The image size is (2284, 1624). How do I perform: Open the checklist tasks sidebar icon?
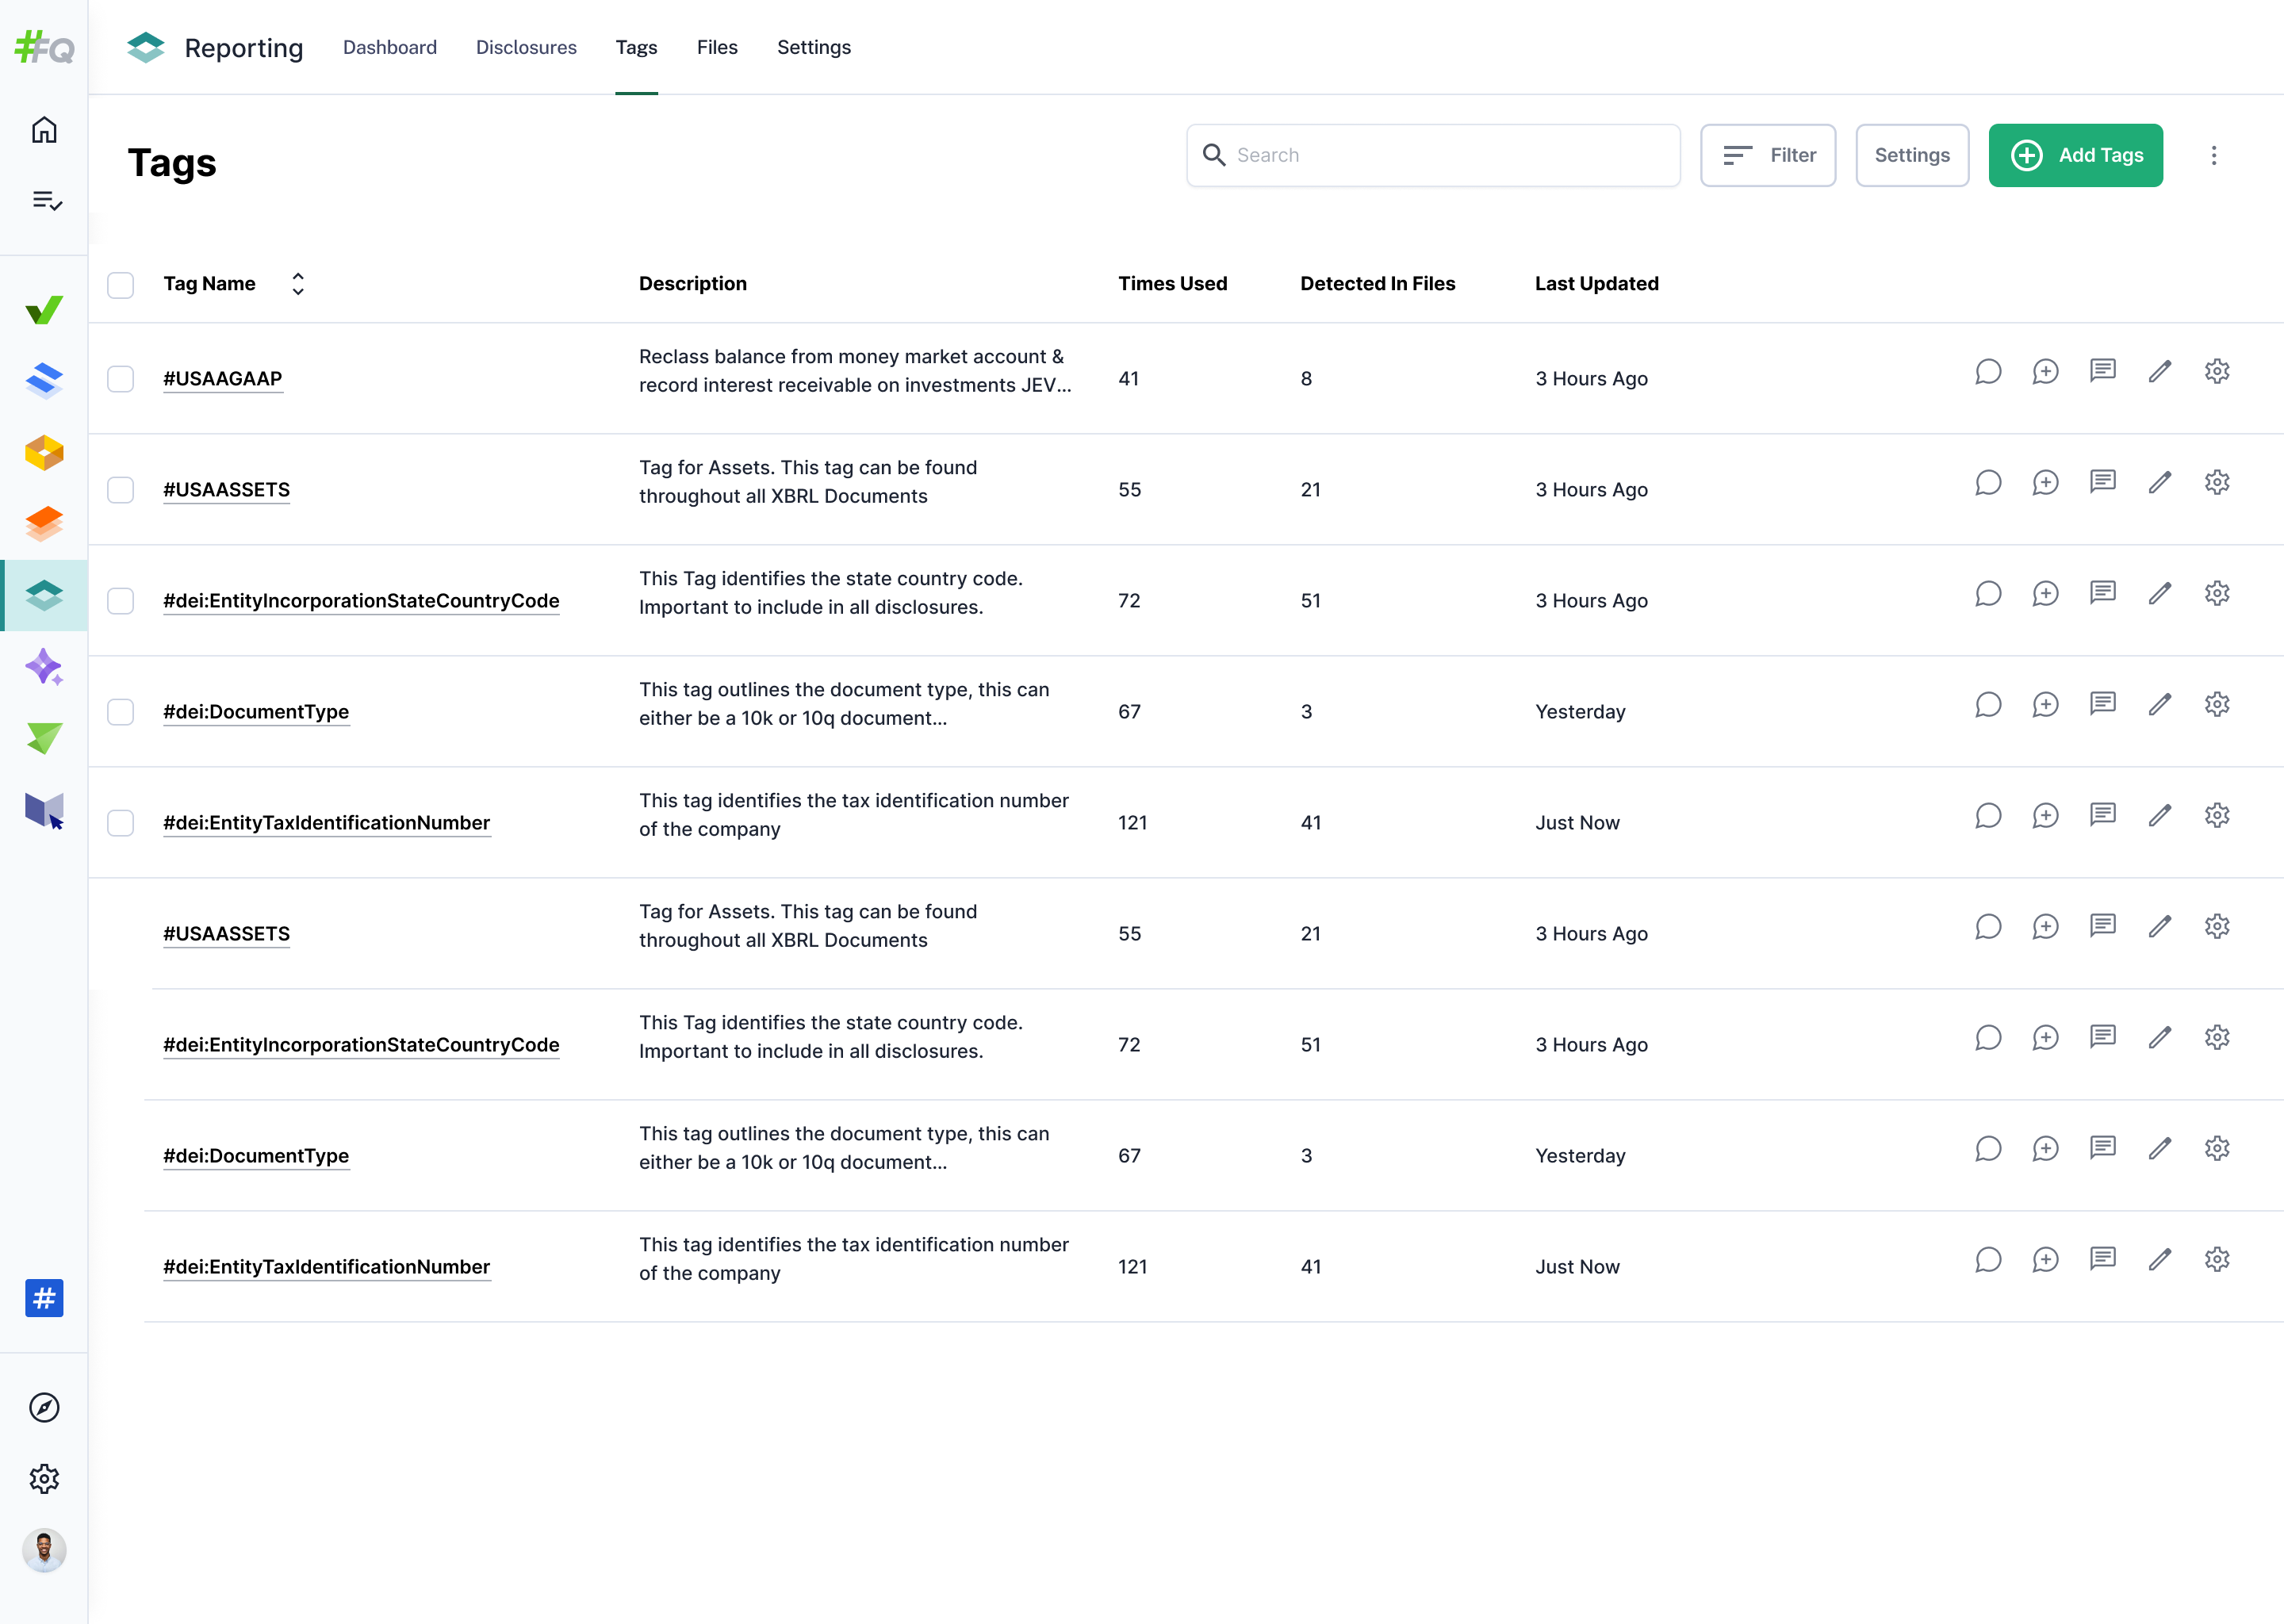46,201
